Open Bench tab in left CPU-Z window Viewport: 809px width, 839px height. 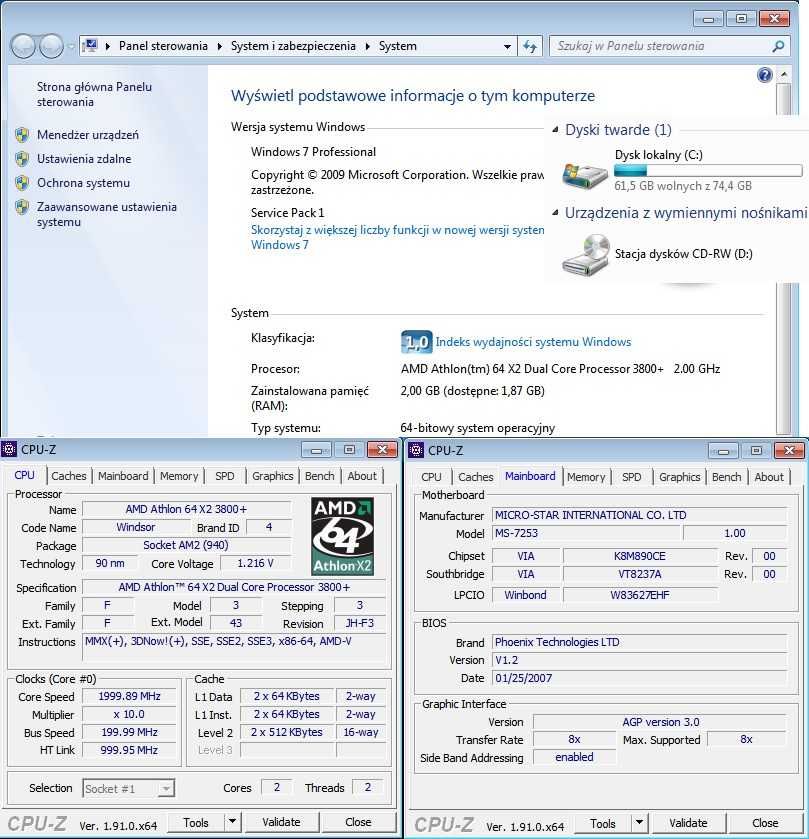pyautogui.click(x=319, y=476)
